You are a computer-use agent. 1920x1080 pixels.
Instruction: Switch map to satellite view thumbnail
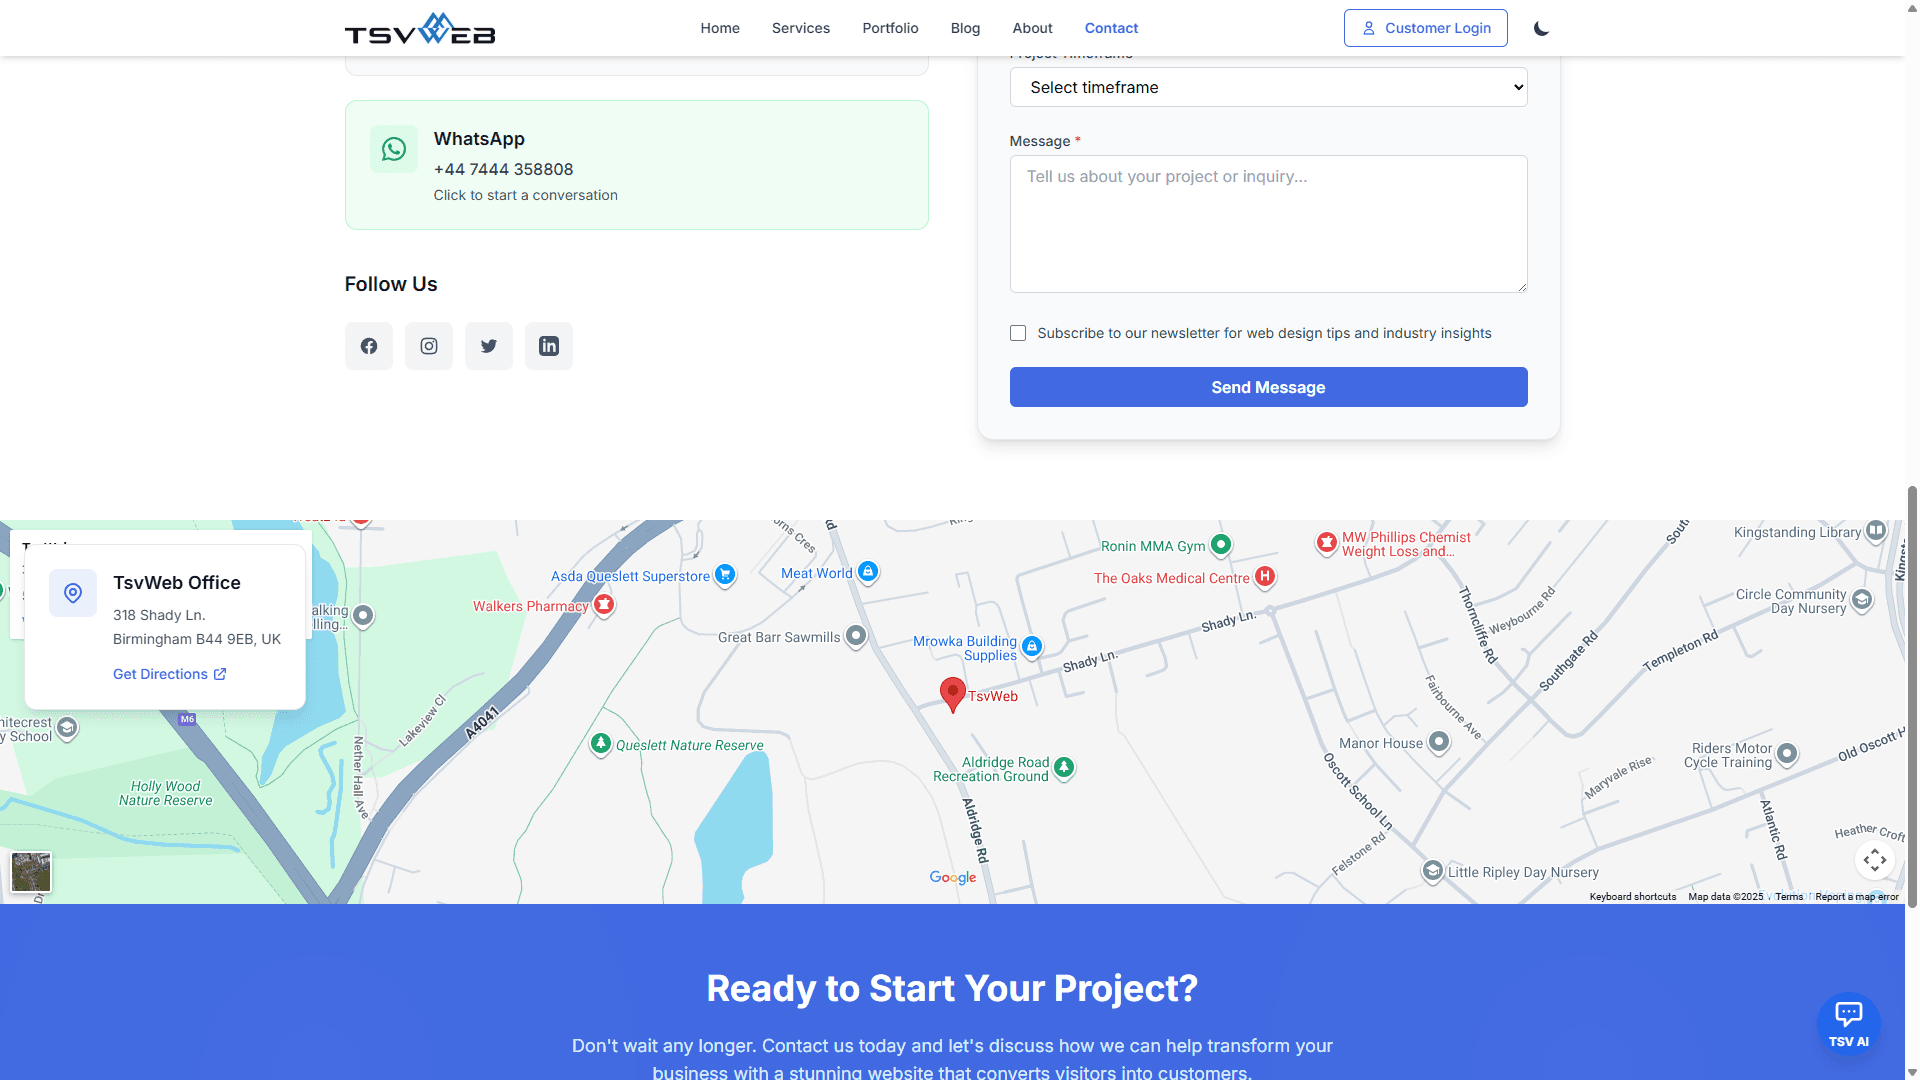point(31,872)
